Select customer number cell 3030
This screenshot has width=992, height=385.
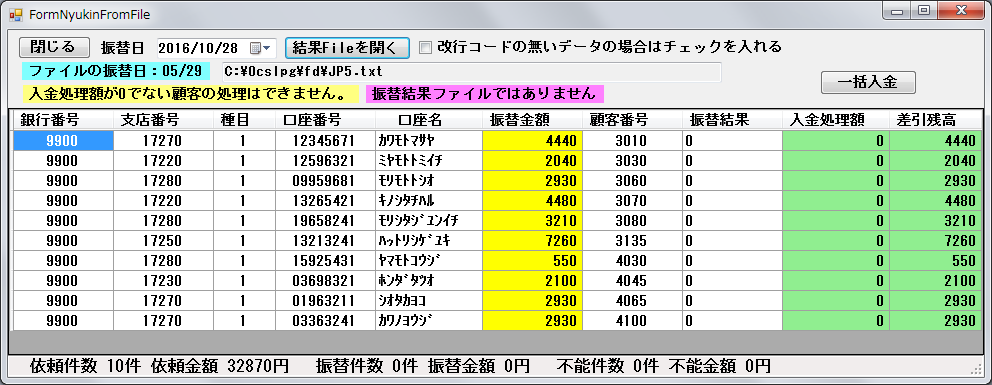tap(632, 161)
